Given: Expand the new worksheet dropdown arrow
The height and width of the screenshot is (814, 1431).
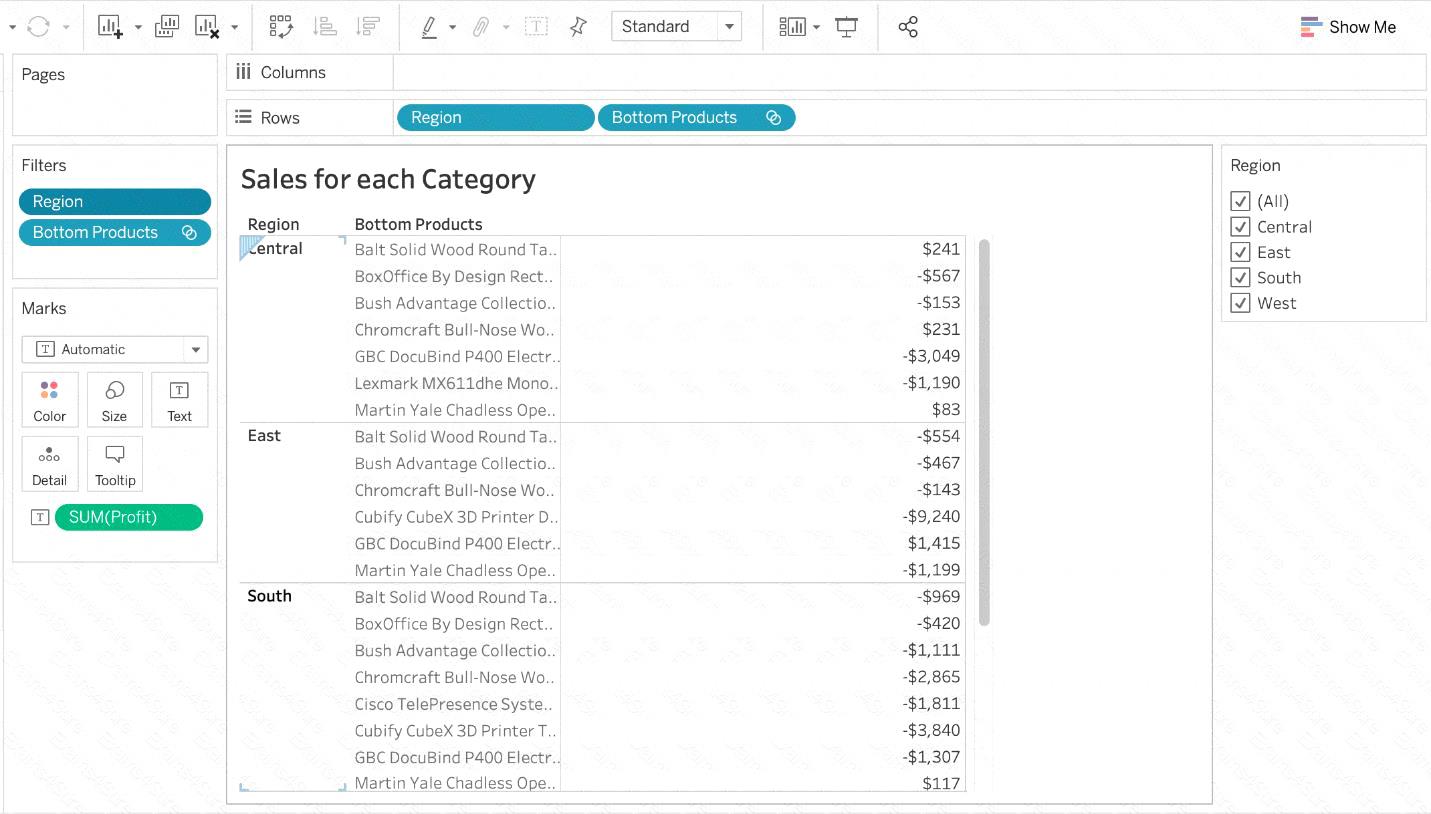Looking at the screenshot, I should (138, 28).
